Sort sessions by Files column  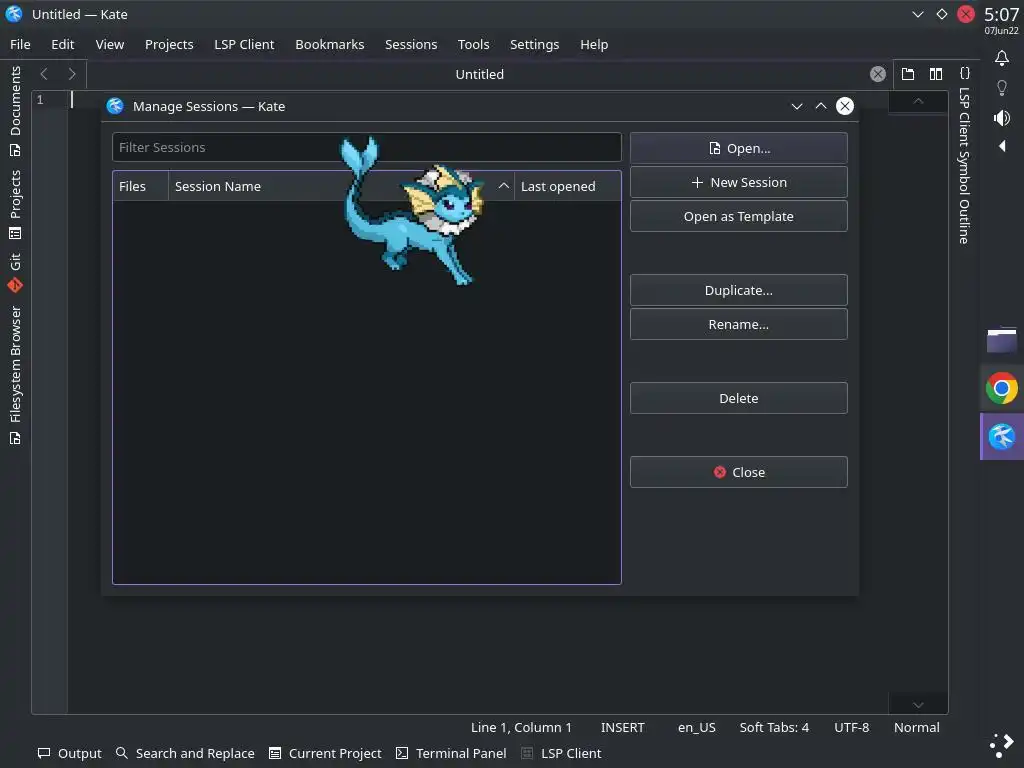pyautogui.click(x=140, y=186)
